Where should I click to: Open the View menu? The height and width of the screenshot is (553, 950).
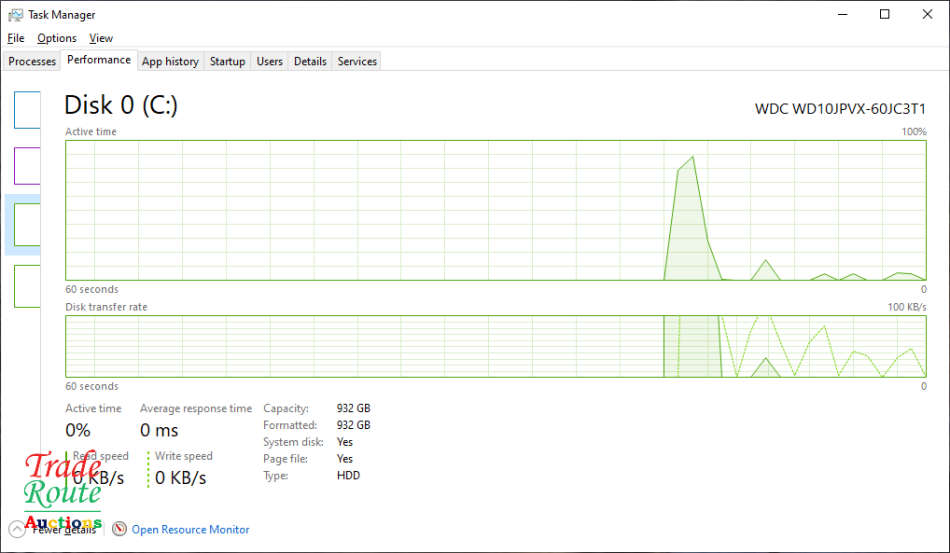point(101,38)
